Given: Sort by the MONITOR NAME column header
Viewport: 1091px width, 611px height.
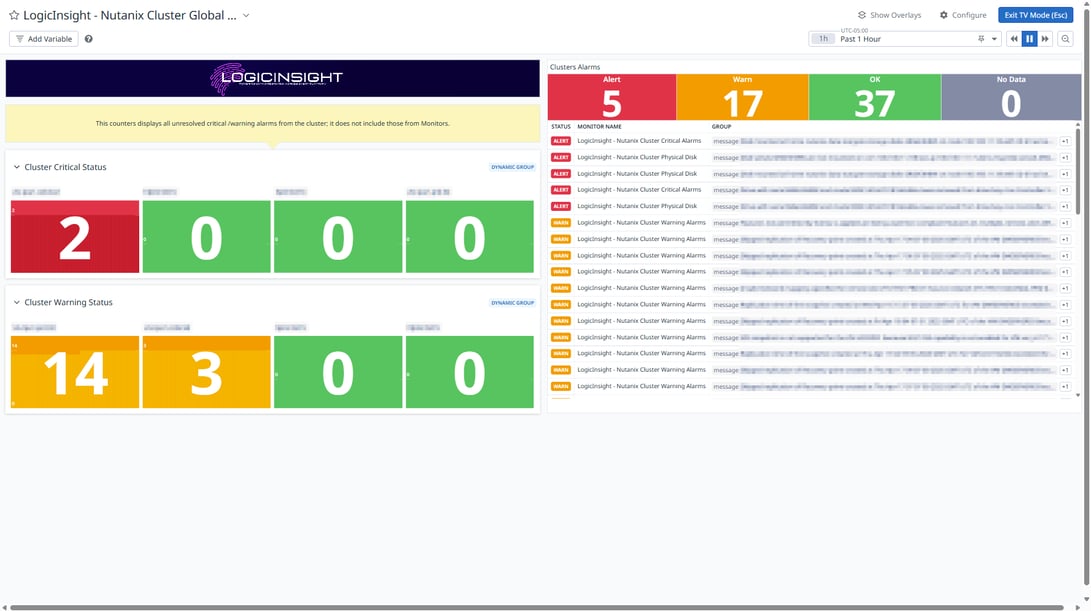Looking at the screenshot, I should click(599, 127).
